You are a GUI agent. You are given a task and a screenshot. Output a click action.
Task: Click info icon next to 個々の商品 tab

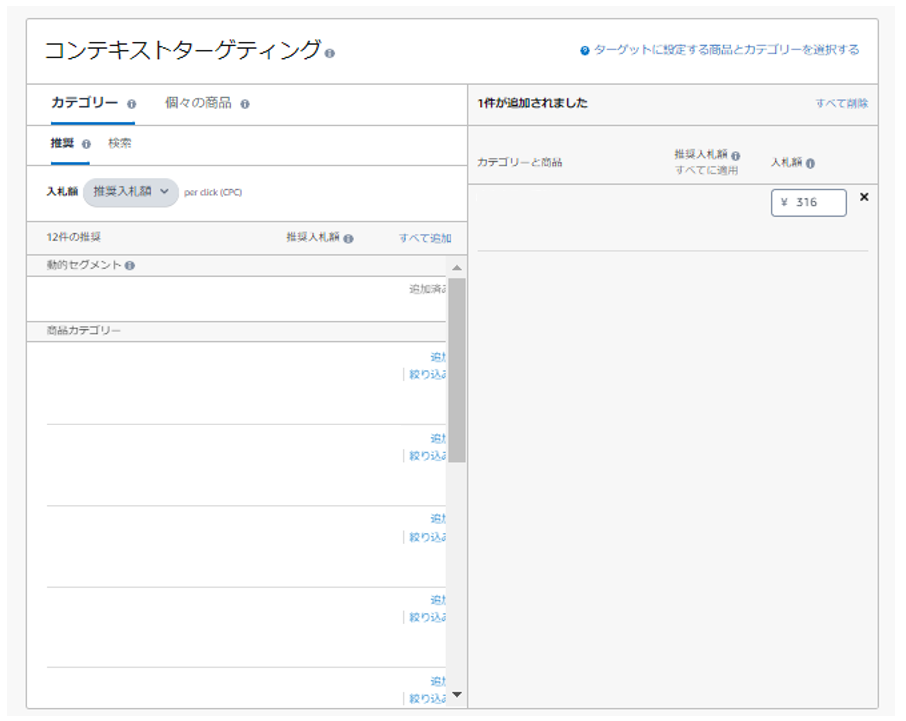(x=245, y=104)
